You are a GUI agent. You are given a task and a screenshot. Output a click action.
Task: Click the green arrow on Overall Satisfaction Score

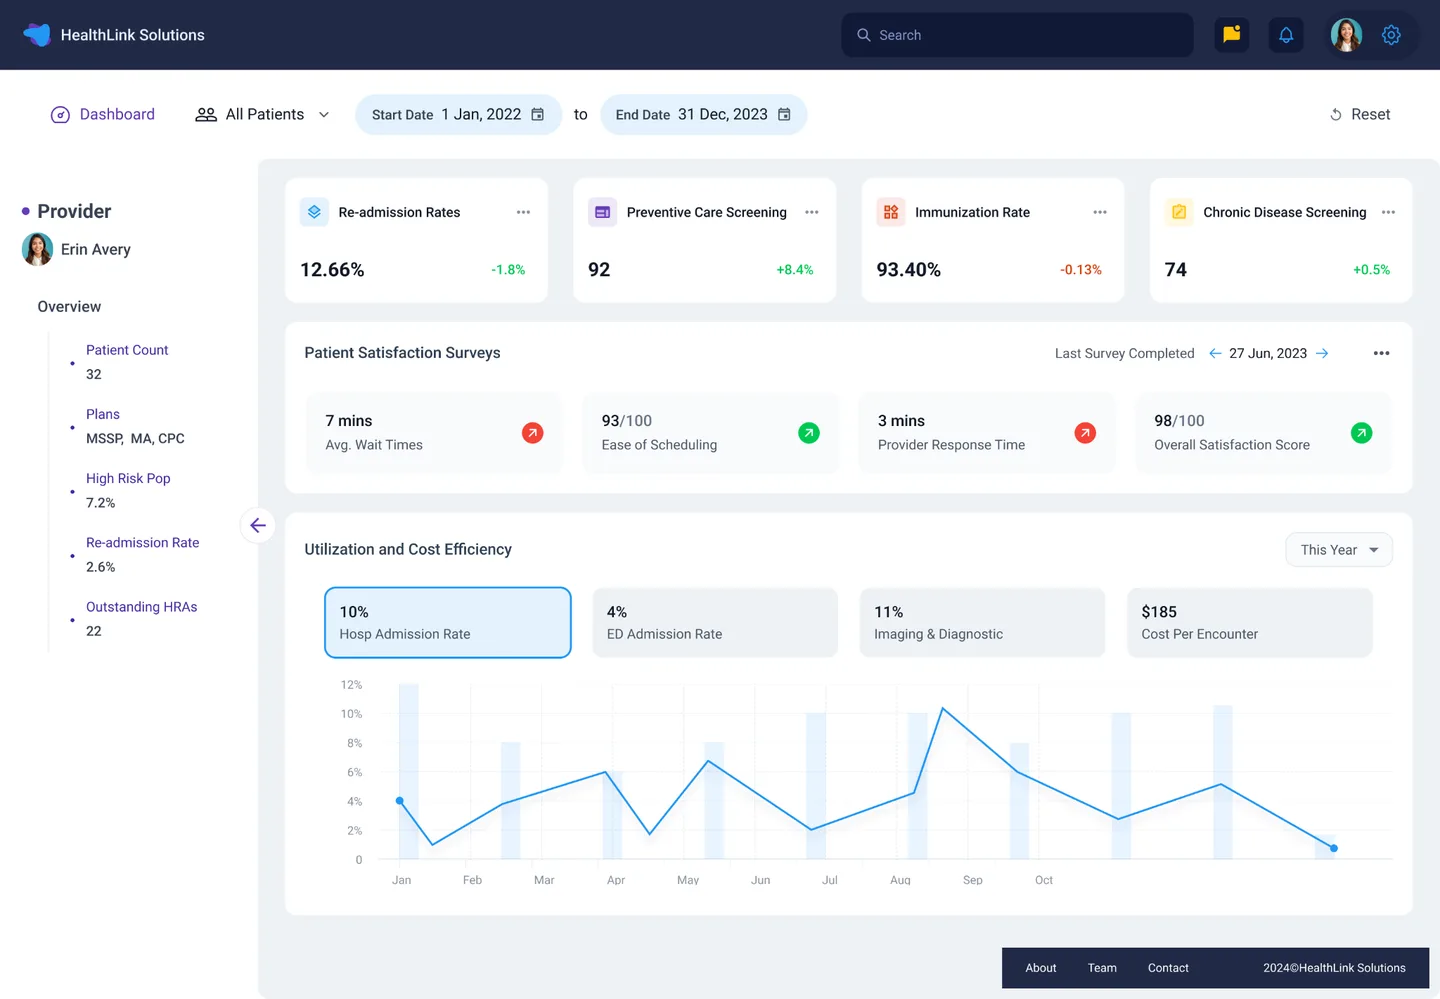[1361, 432]
